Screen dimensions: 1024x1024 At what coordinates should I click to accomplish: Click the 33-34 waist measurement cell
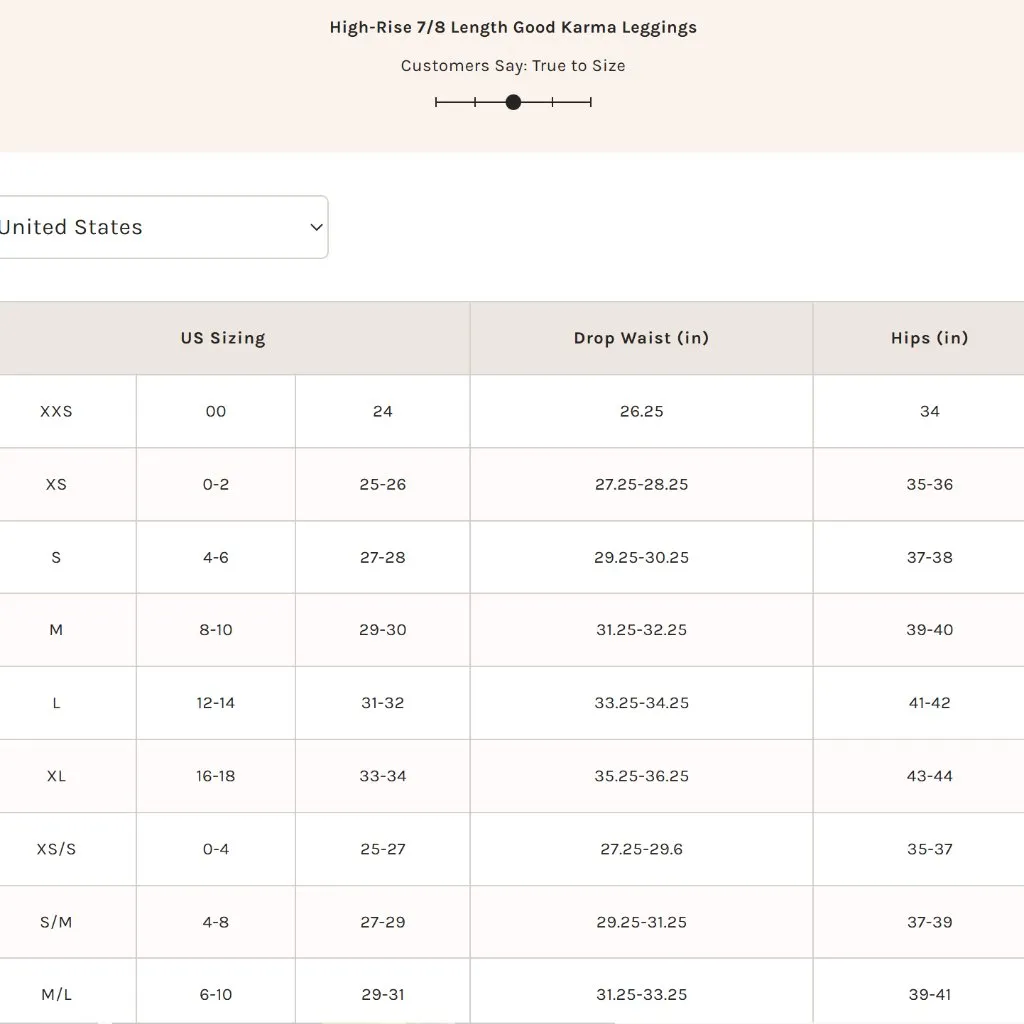(383, 776)
